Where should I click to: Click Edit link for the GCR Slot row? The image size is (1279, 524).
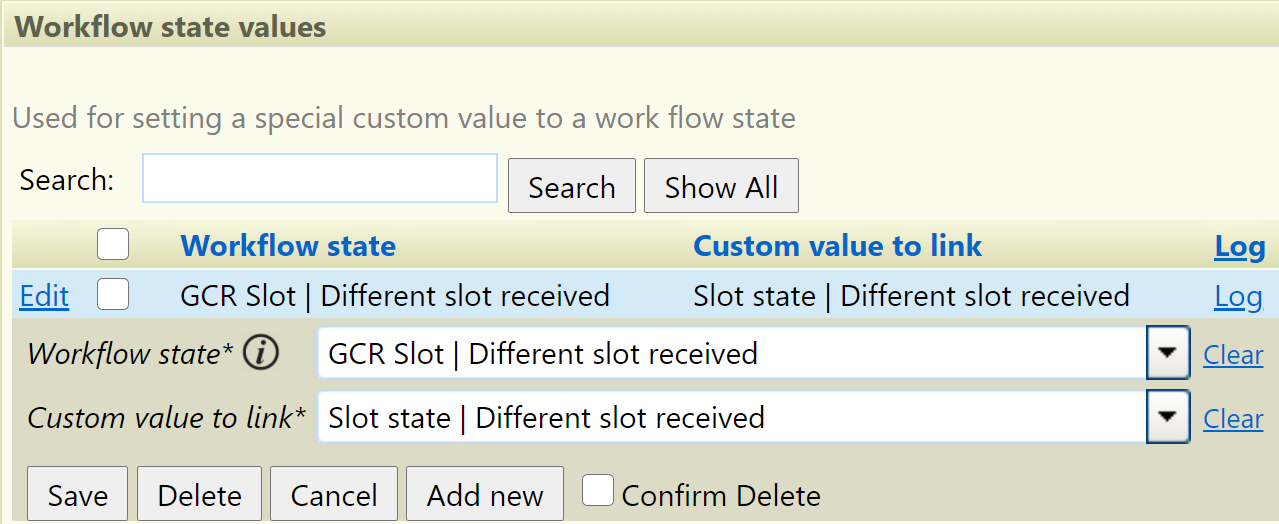coord(44,296)
